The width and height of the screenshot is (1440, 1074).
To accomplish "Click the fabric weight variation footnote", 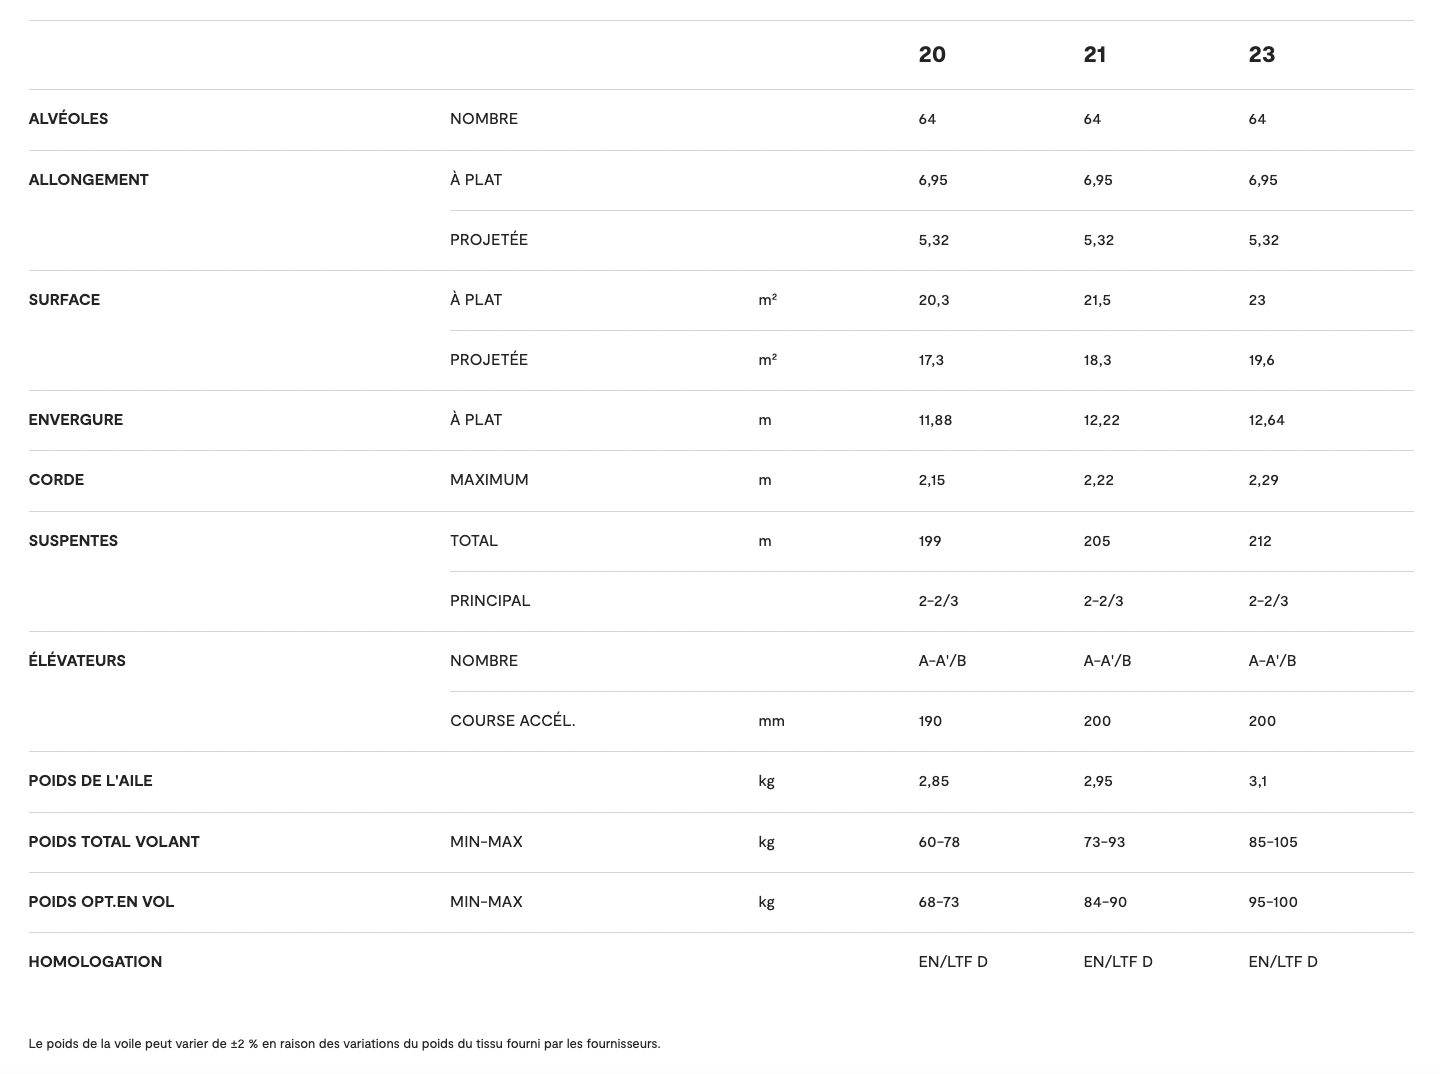I will [344, 1044].
